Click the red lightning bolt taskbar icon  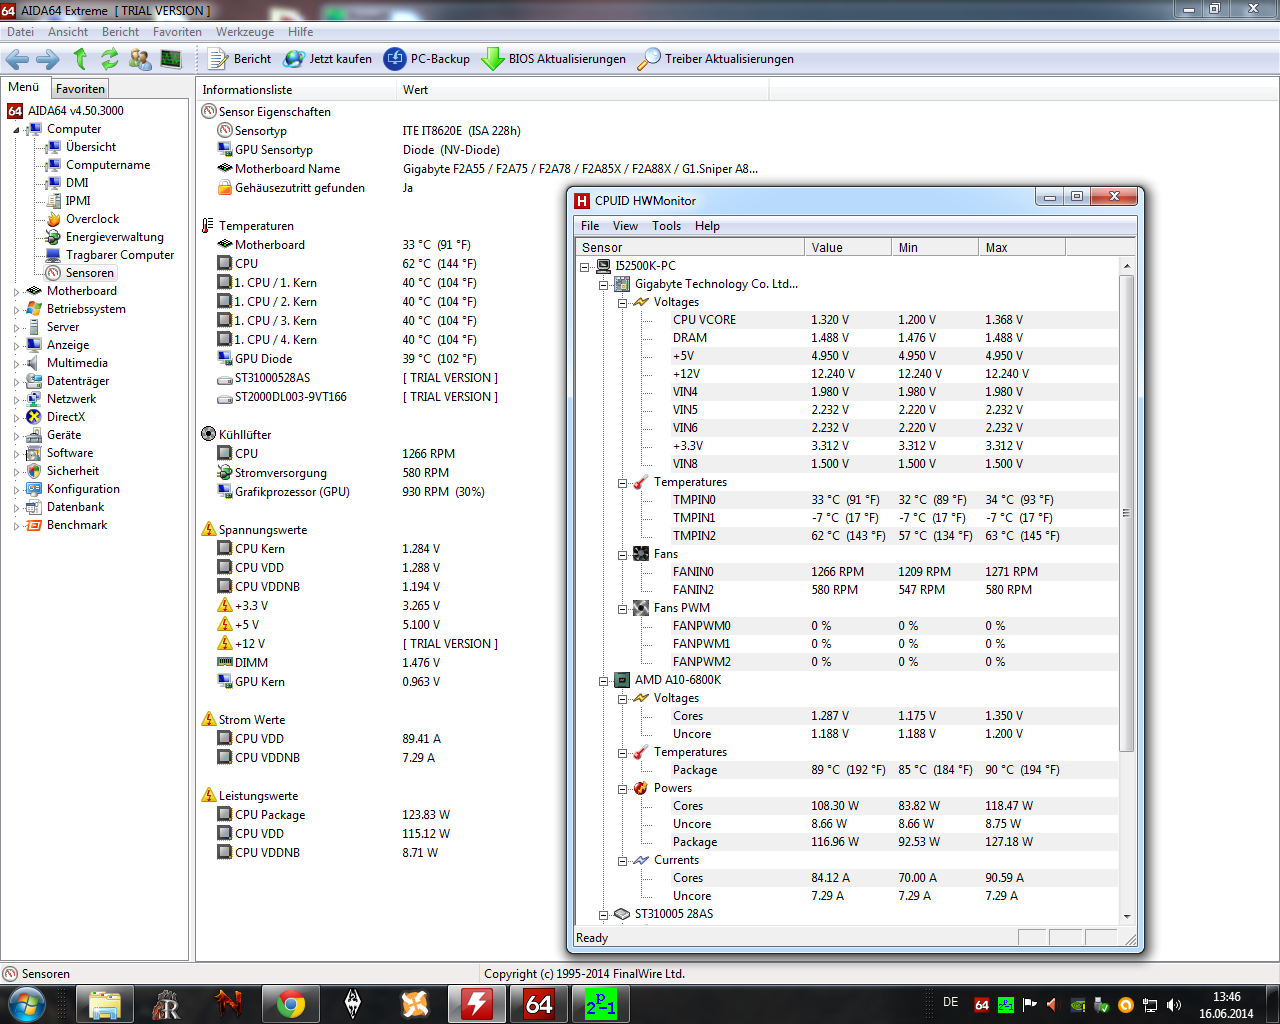click(477, 1004)
